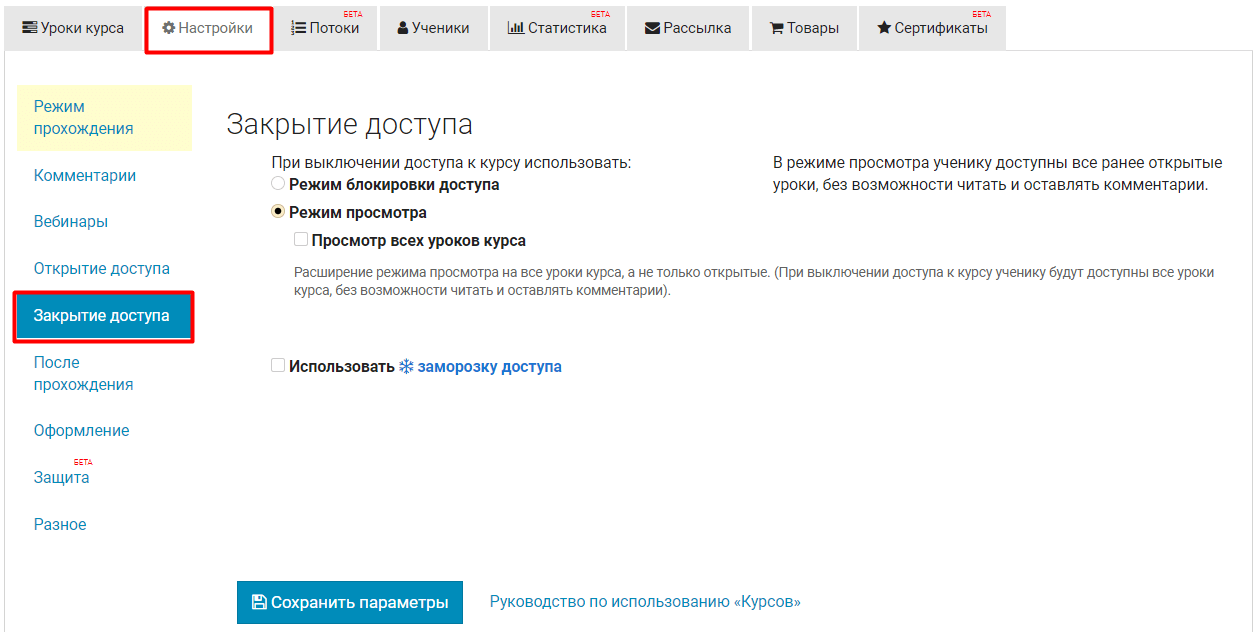The height and width of the screenshot is (632, 1257).
Task: Open the Комментарии settings section
Action: (x=85, y=175)
